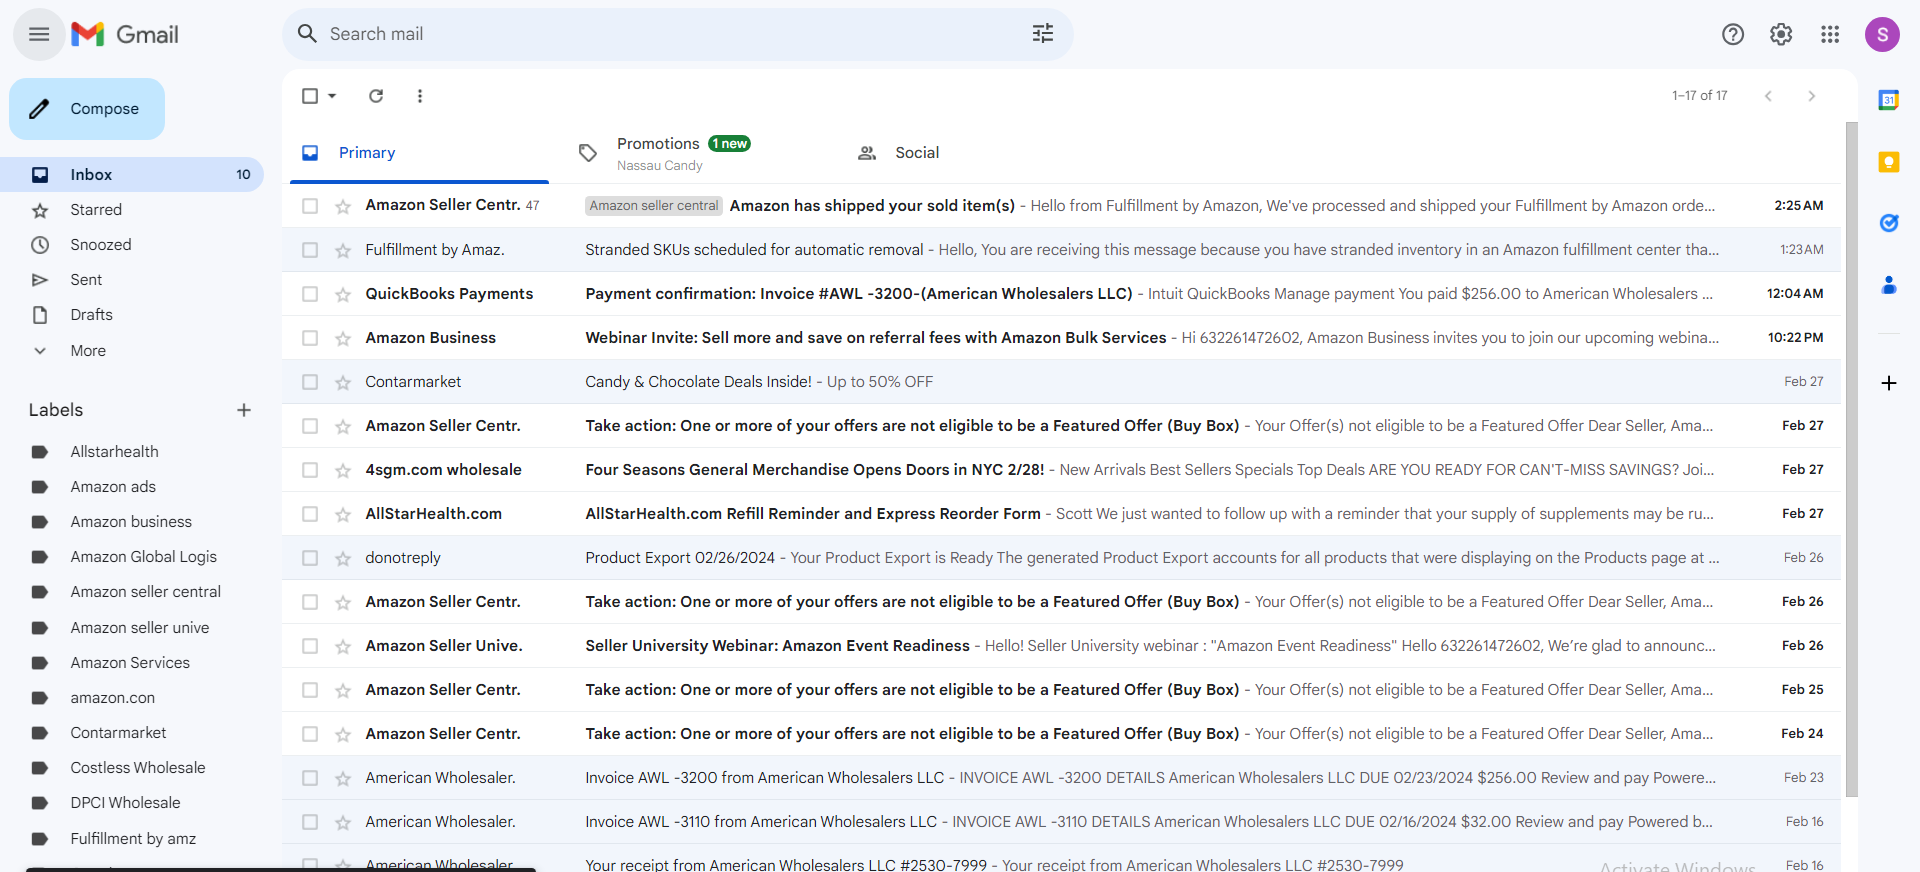Star the Contarmarket email
Image resolution: width=1920 pixels, height=872 pixels.
coord(343,382)
